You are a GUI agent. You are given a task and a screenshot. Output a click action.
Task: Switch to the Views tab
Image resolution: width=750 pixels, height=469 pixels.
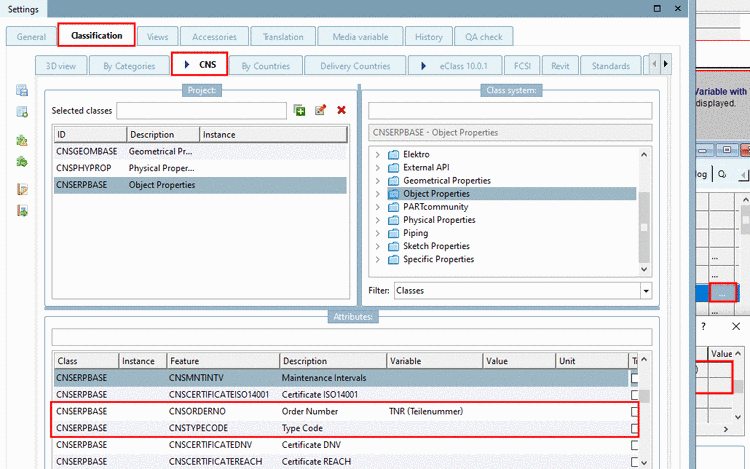[157, 37]
